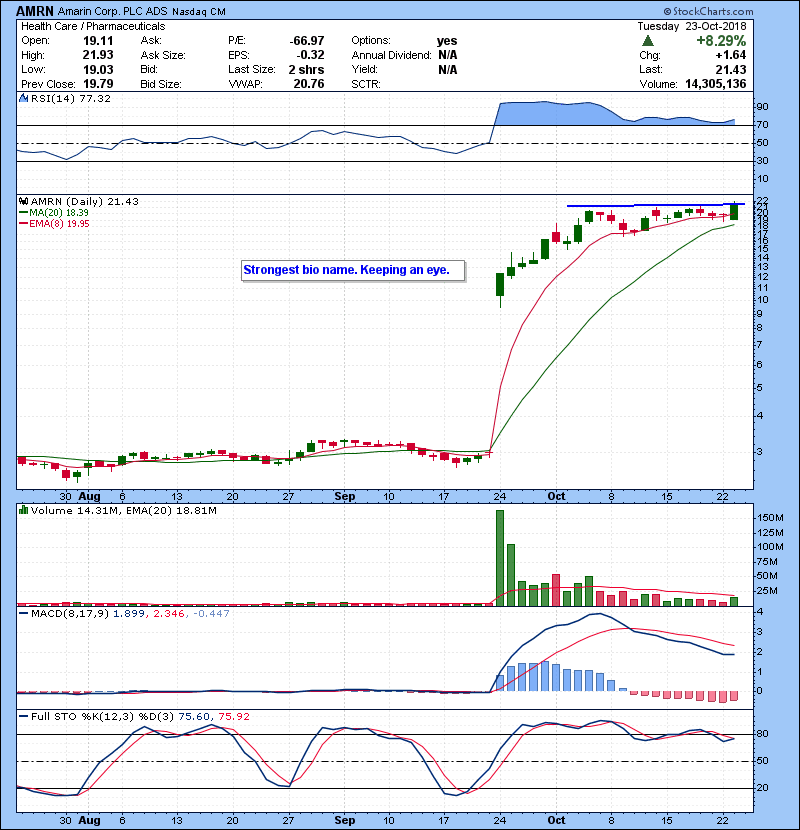The image size is (800, 830).
Task: Click the SCTR label
Action: click(366, 84)
